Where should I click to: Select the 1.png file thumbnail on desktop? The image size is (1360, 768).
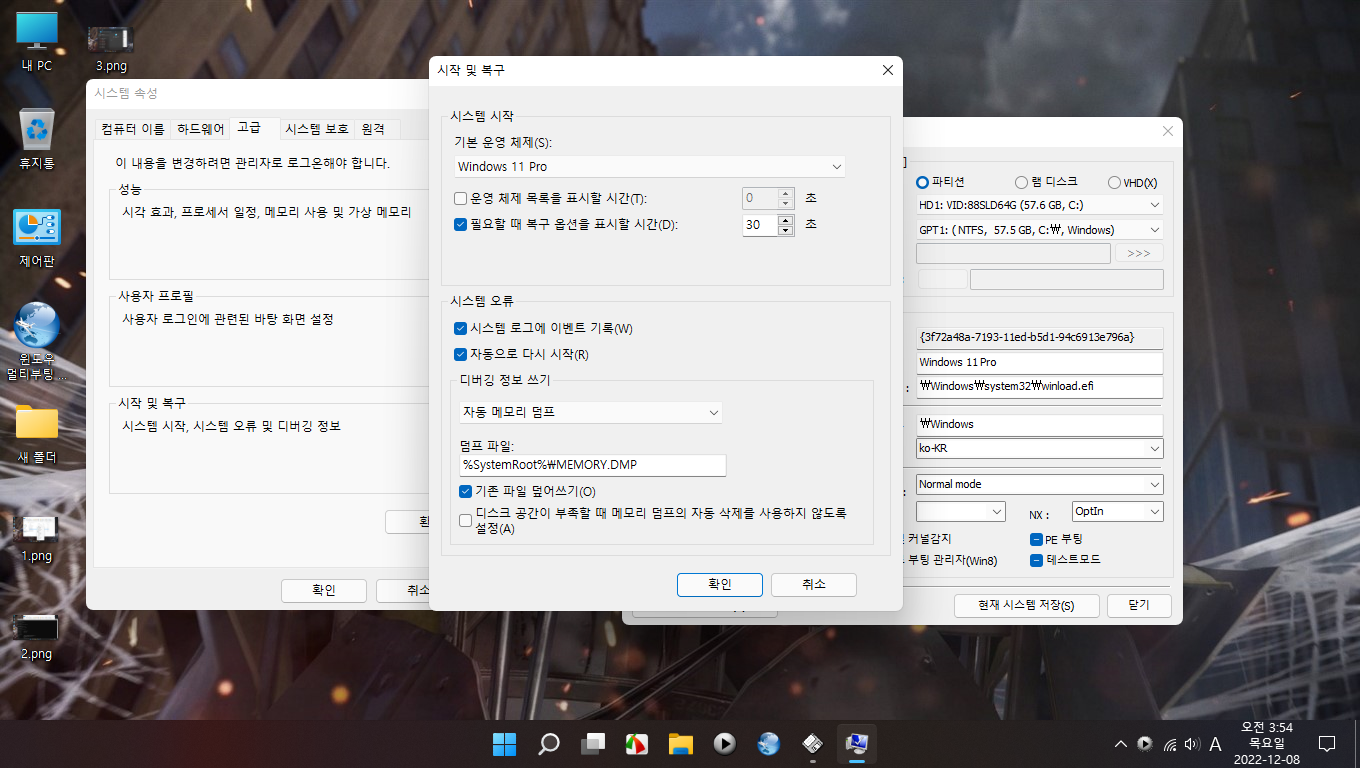point(37,538)
